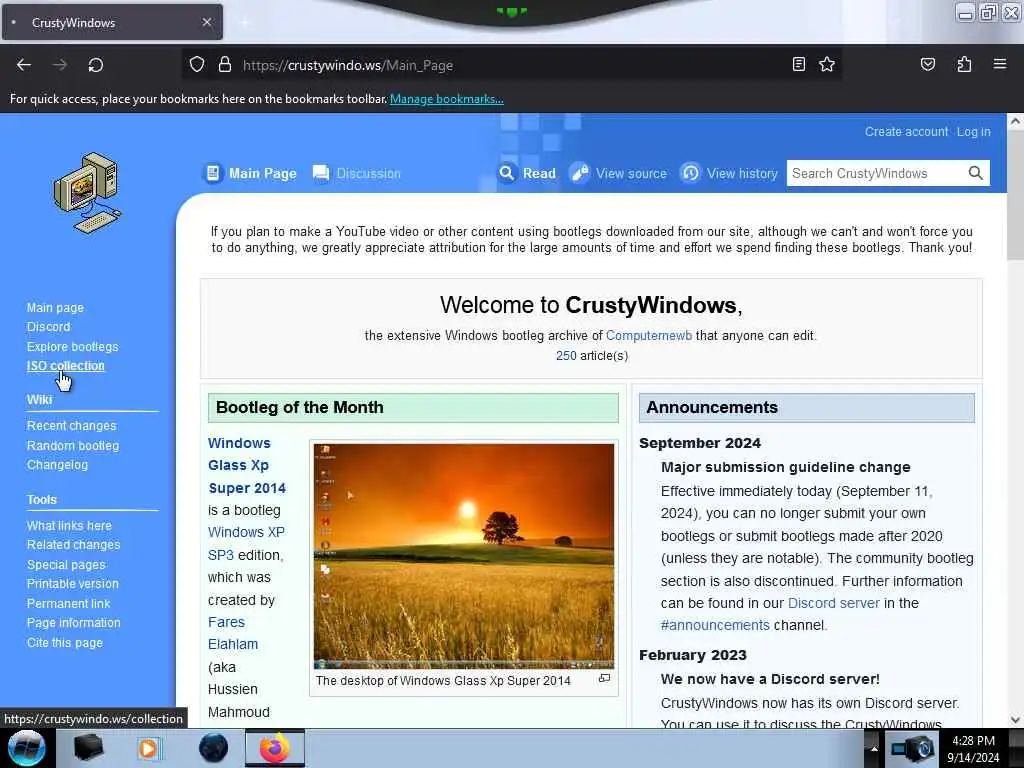Viewport: 1024px width, 768px height.
Task: Launch the media player taskbar icon
Action: (x=149, y=748)
